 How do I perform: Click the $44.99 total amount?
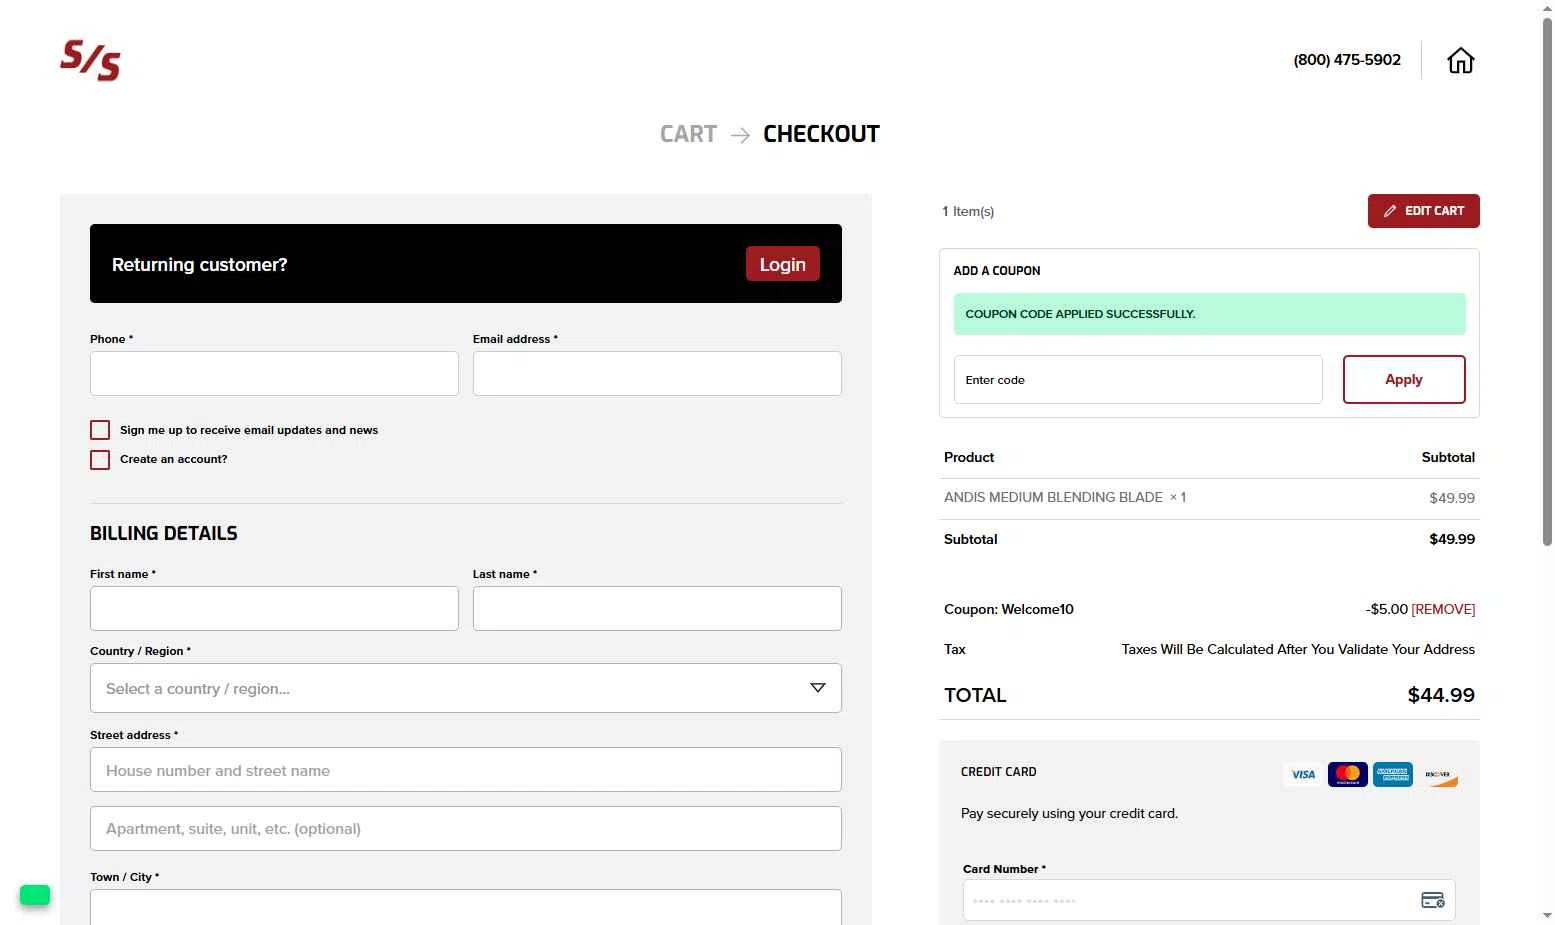tap(1441, 695)
